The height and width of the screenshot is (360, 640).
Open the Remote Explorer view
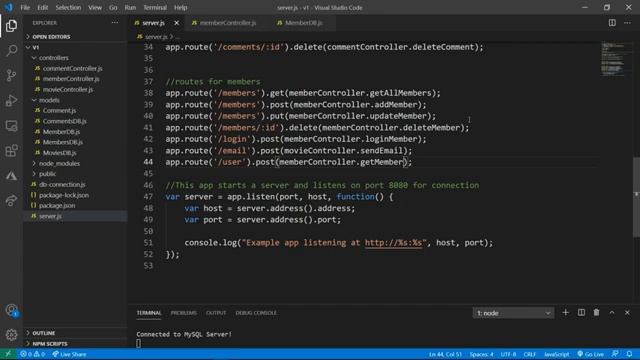tap(11, 126)
